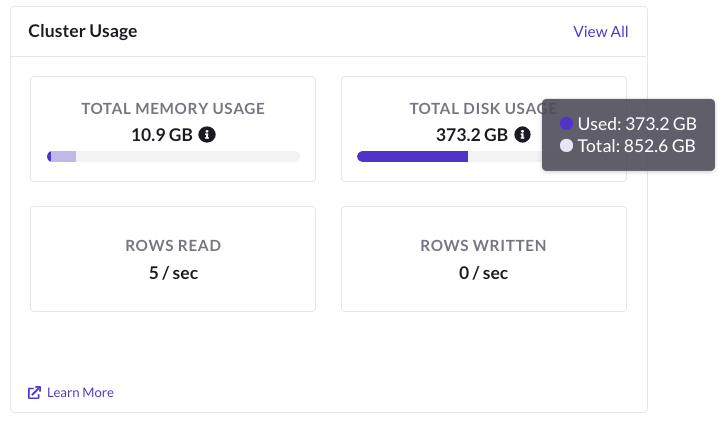Click the info icon beside 373.2 GB disk
The width and height of the screenshot is (725, 421).
522,134
